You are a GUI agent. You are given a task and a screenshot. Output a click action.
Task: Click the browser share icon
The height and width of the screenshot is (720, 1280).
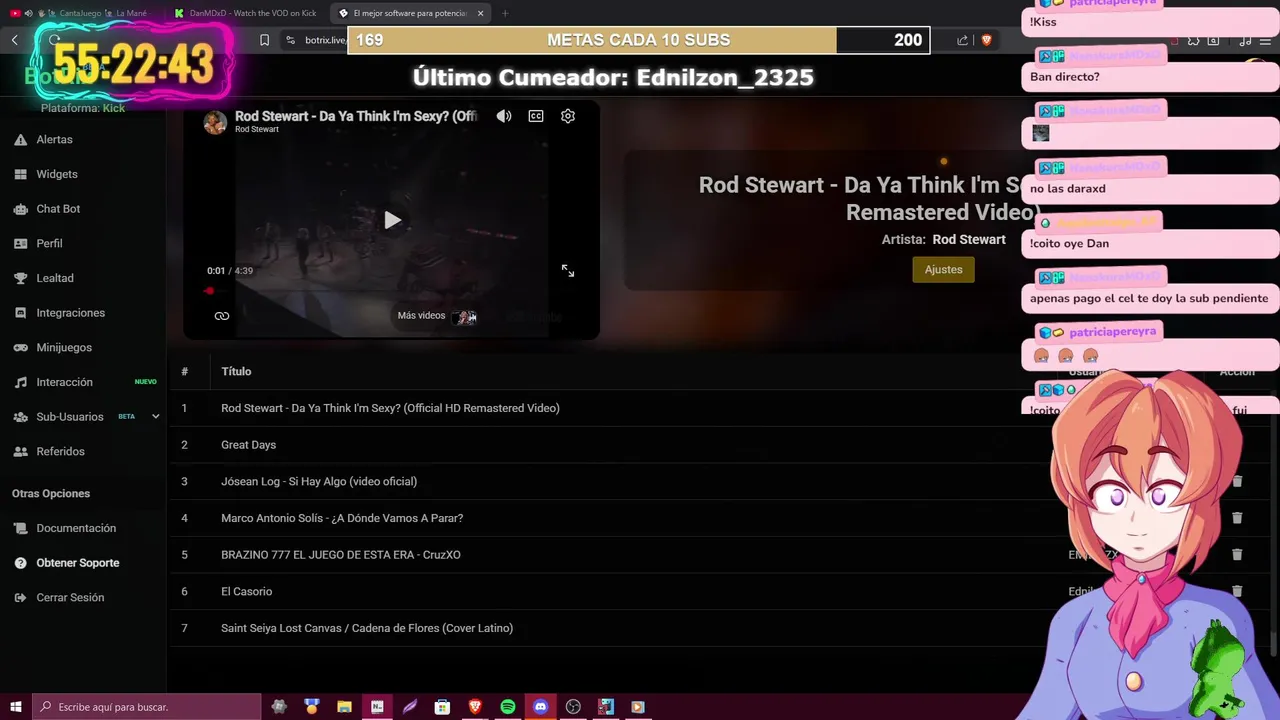tap(962, 40)
